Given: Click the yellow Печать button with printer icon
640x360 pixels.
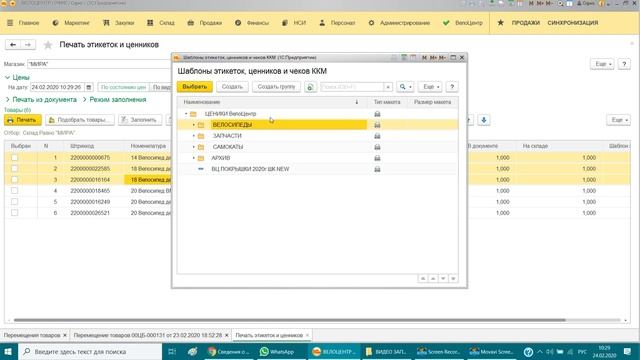Looking at the screenshot, I should pyautogui.click(x=22, y=120).
